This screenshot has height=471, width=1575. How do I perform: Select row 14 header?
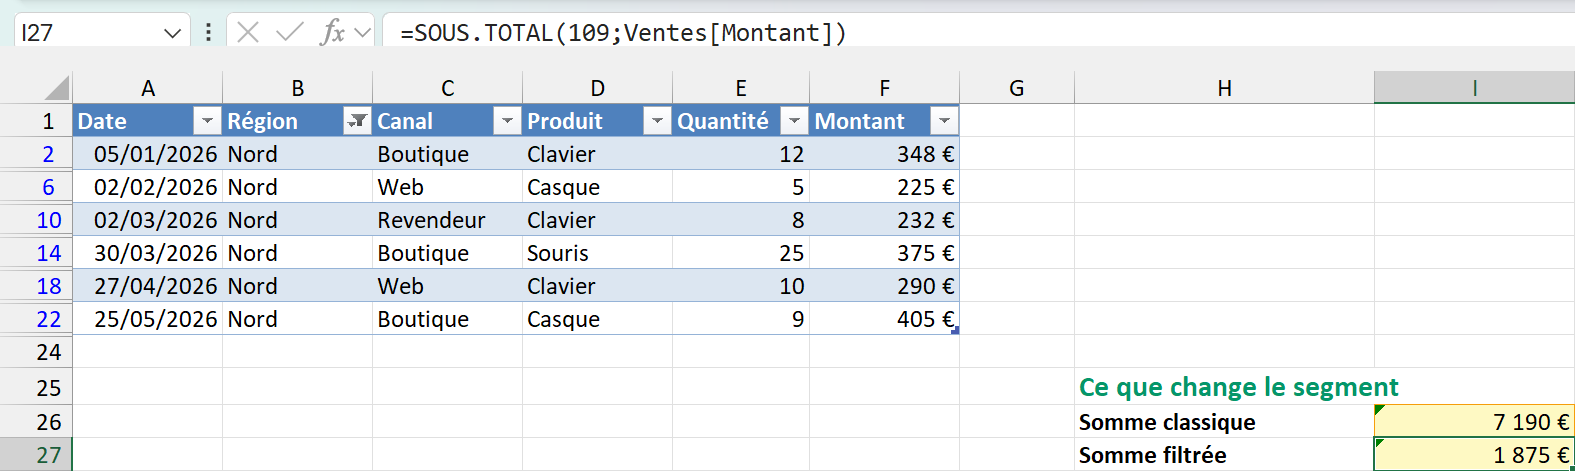pos(36,253)
